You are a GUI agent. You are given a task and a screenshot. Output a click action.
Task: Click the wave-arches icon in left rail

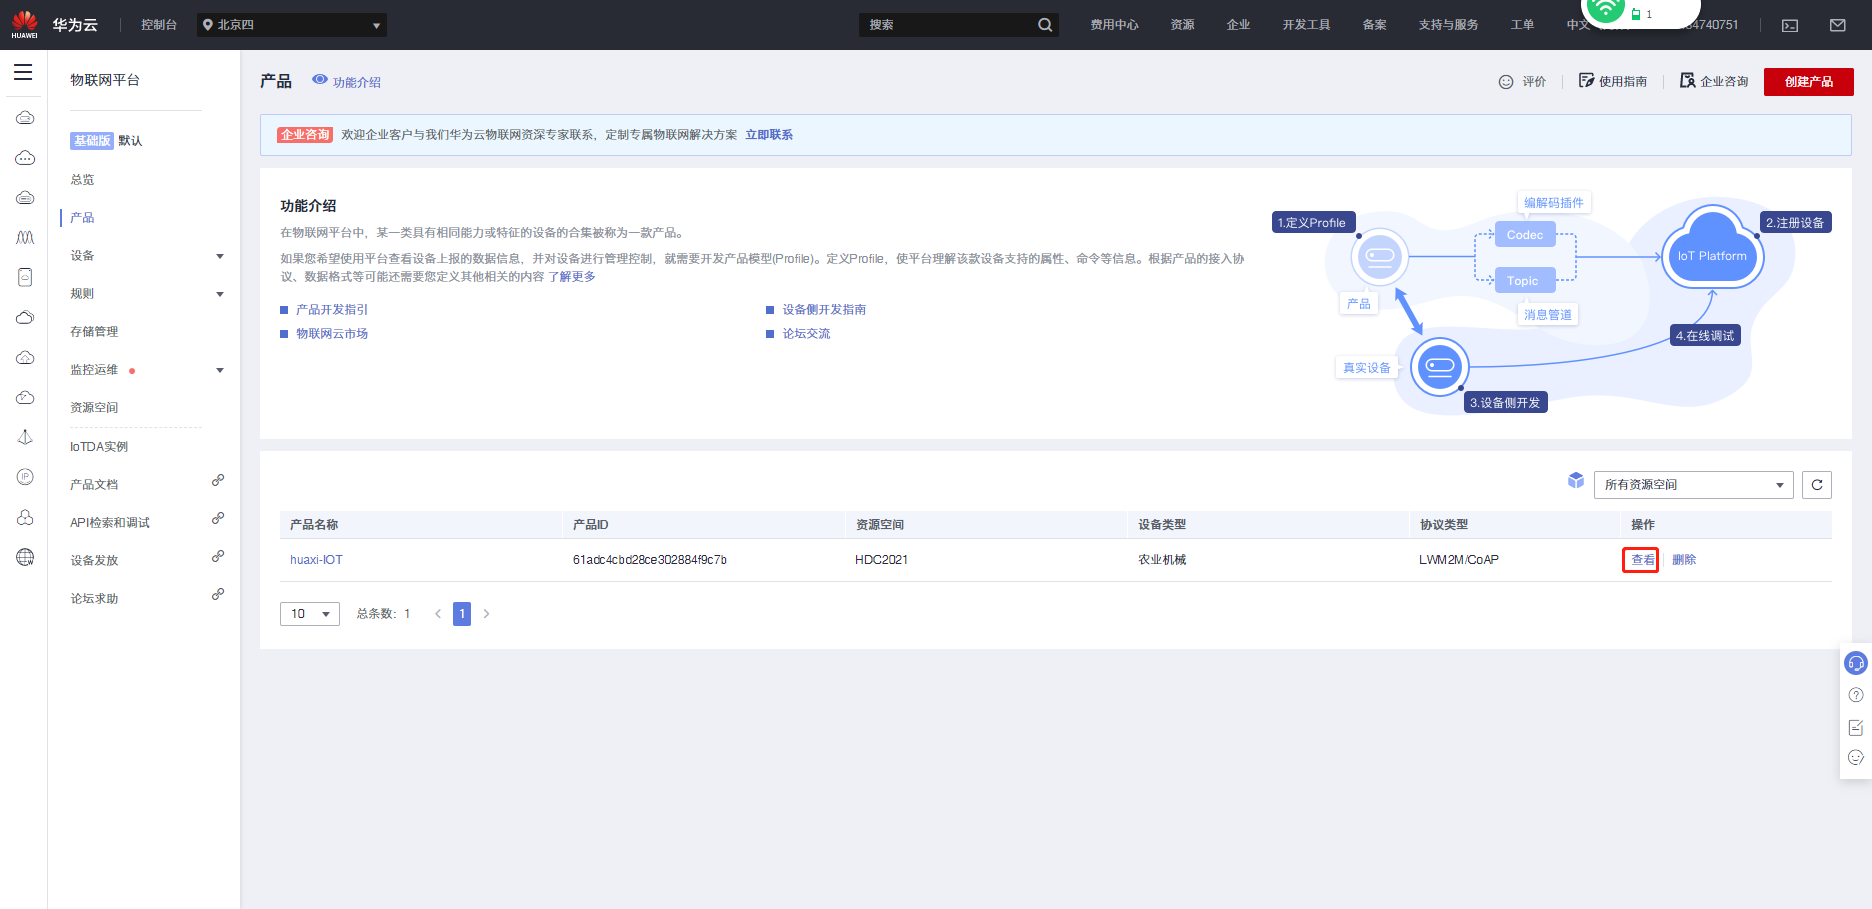[x=25, y=238]
